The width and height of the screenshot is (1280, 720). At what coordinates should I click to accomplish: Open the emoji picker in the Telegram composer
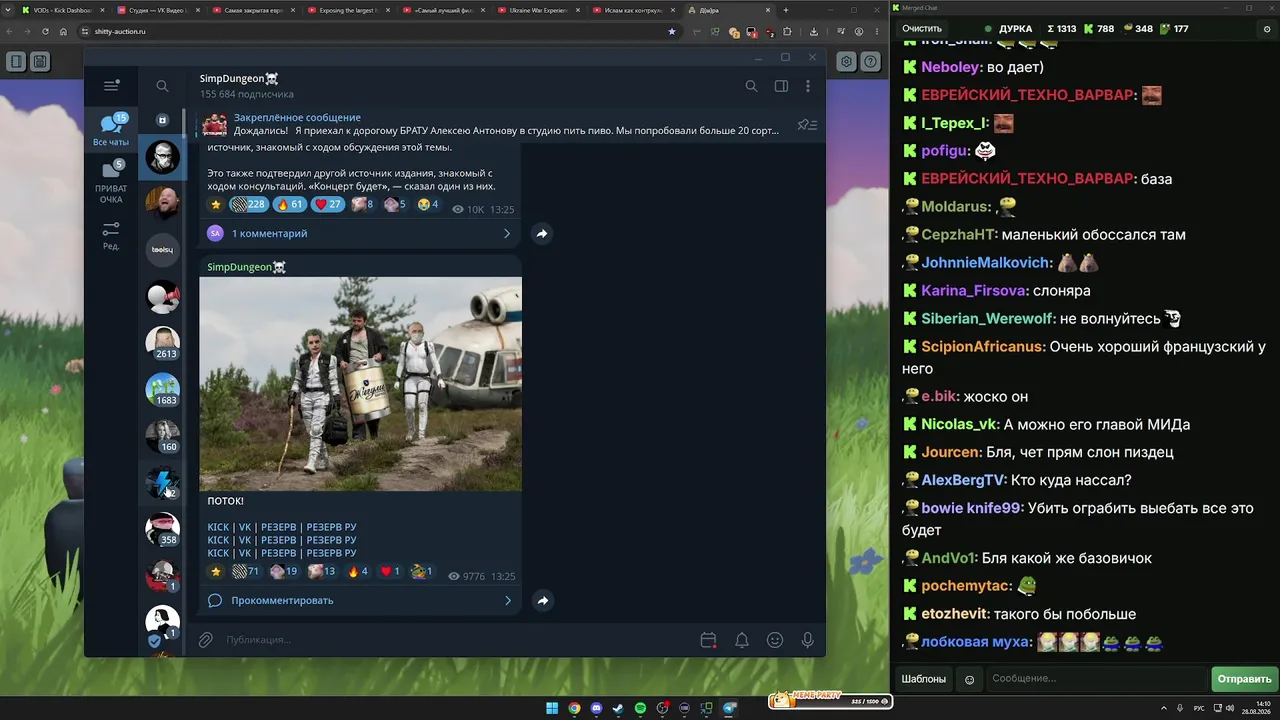[x=775, y=640]
